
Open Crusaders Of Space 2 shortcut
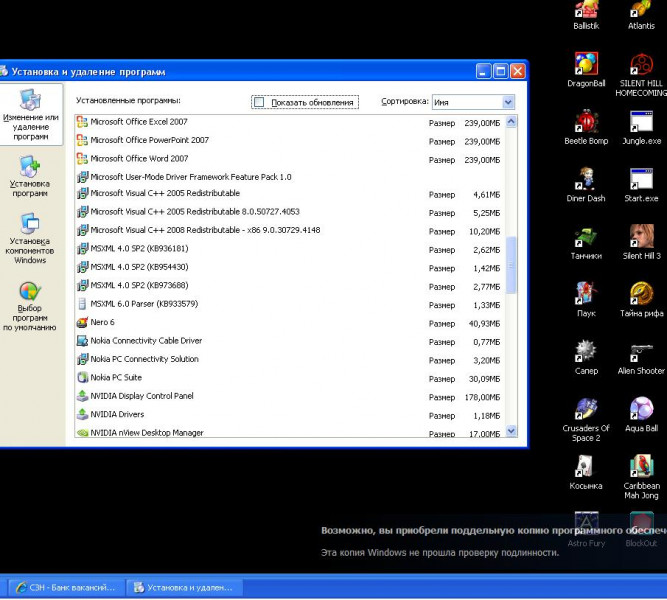[586, 419]
